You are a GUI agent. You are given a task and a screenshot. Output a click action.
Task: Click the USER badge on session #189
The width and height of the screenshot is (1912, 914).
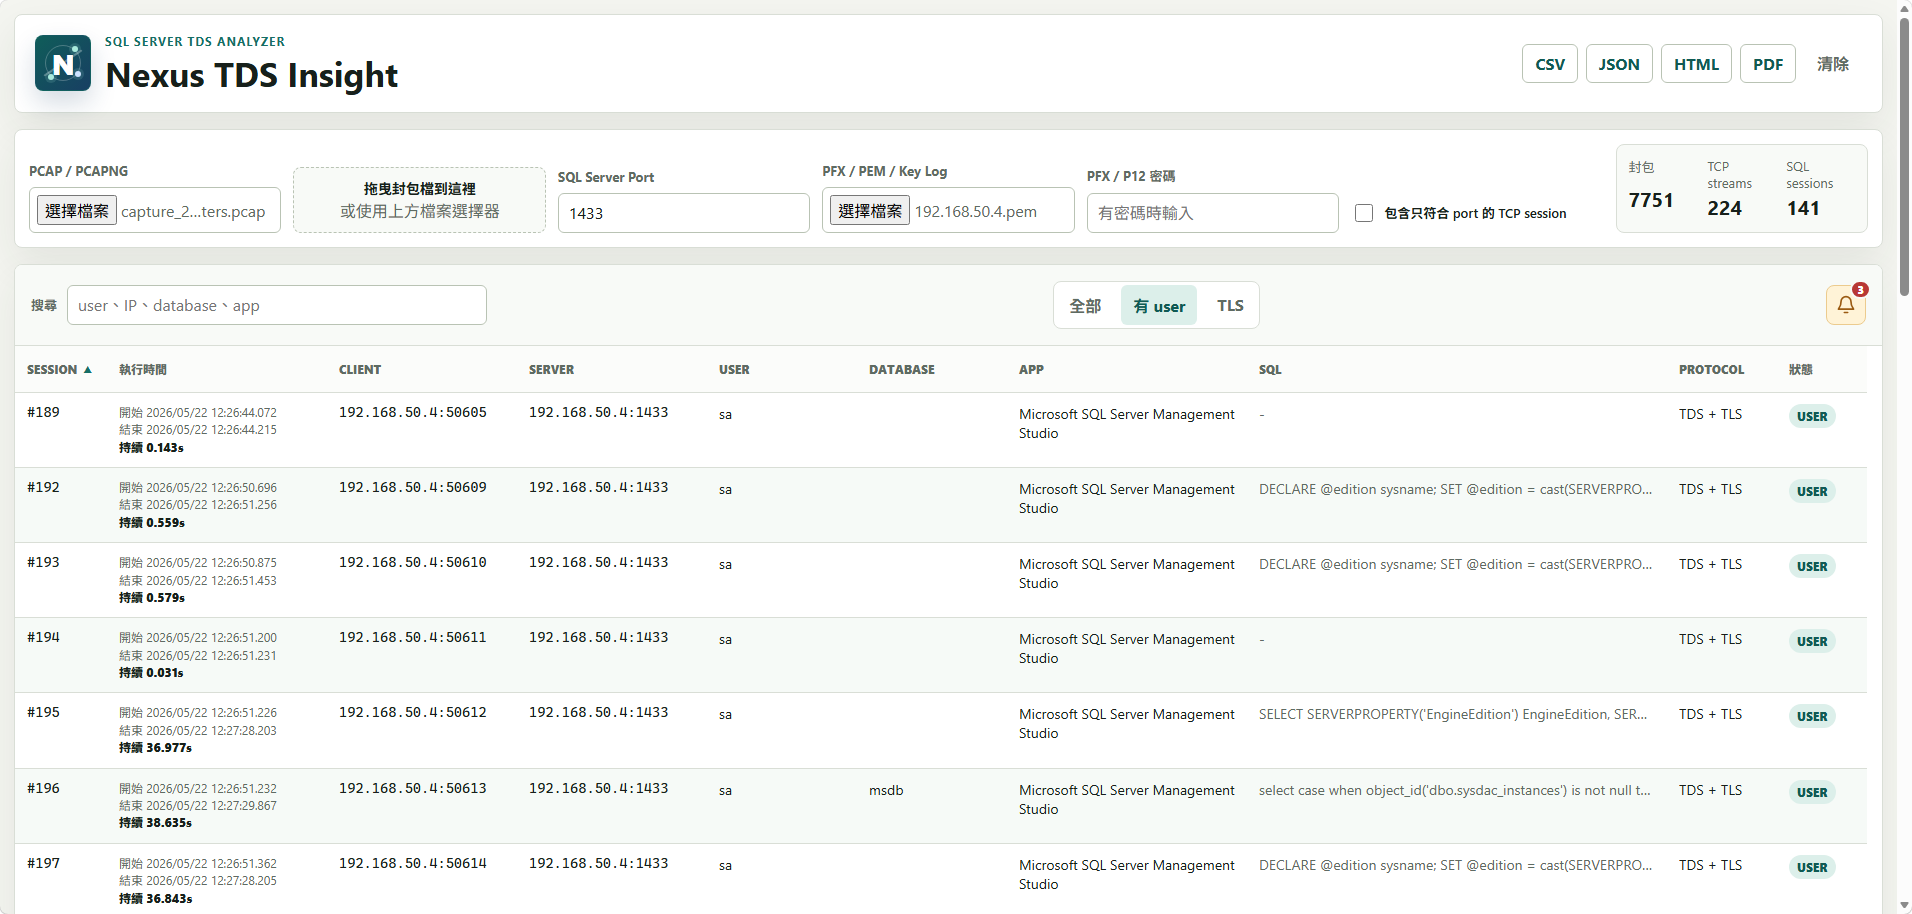click(1812, 416)
